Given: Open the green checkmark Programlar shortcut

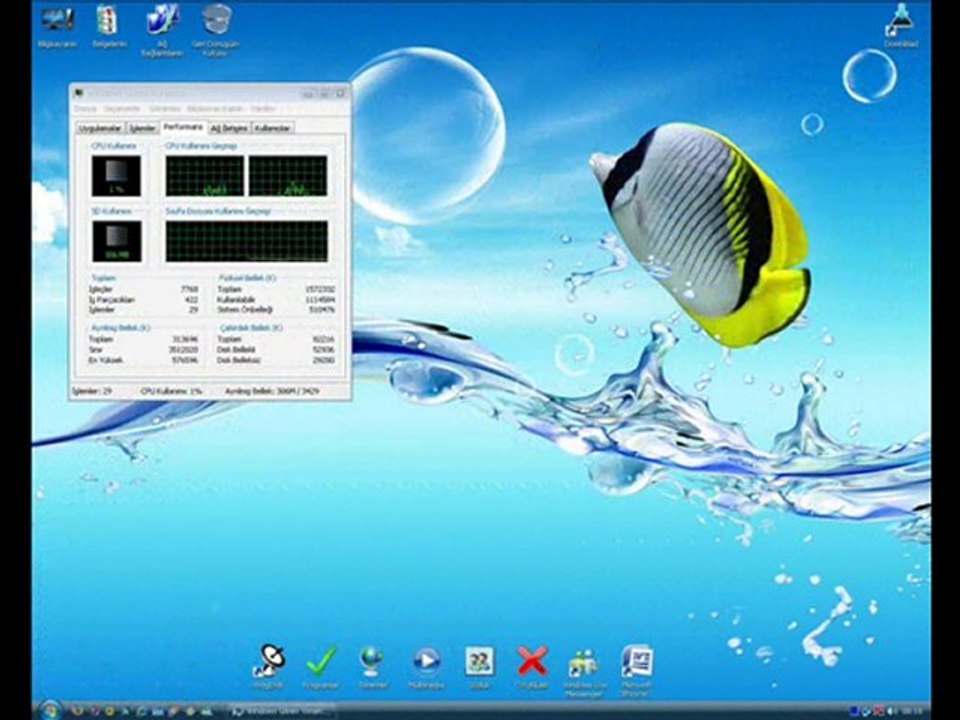Looking at the screenshot, I should pyautogui.click(x=321, y=667).
